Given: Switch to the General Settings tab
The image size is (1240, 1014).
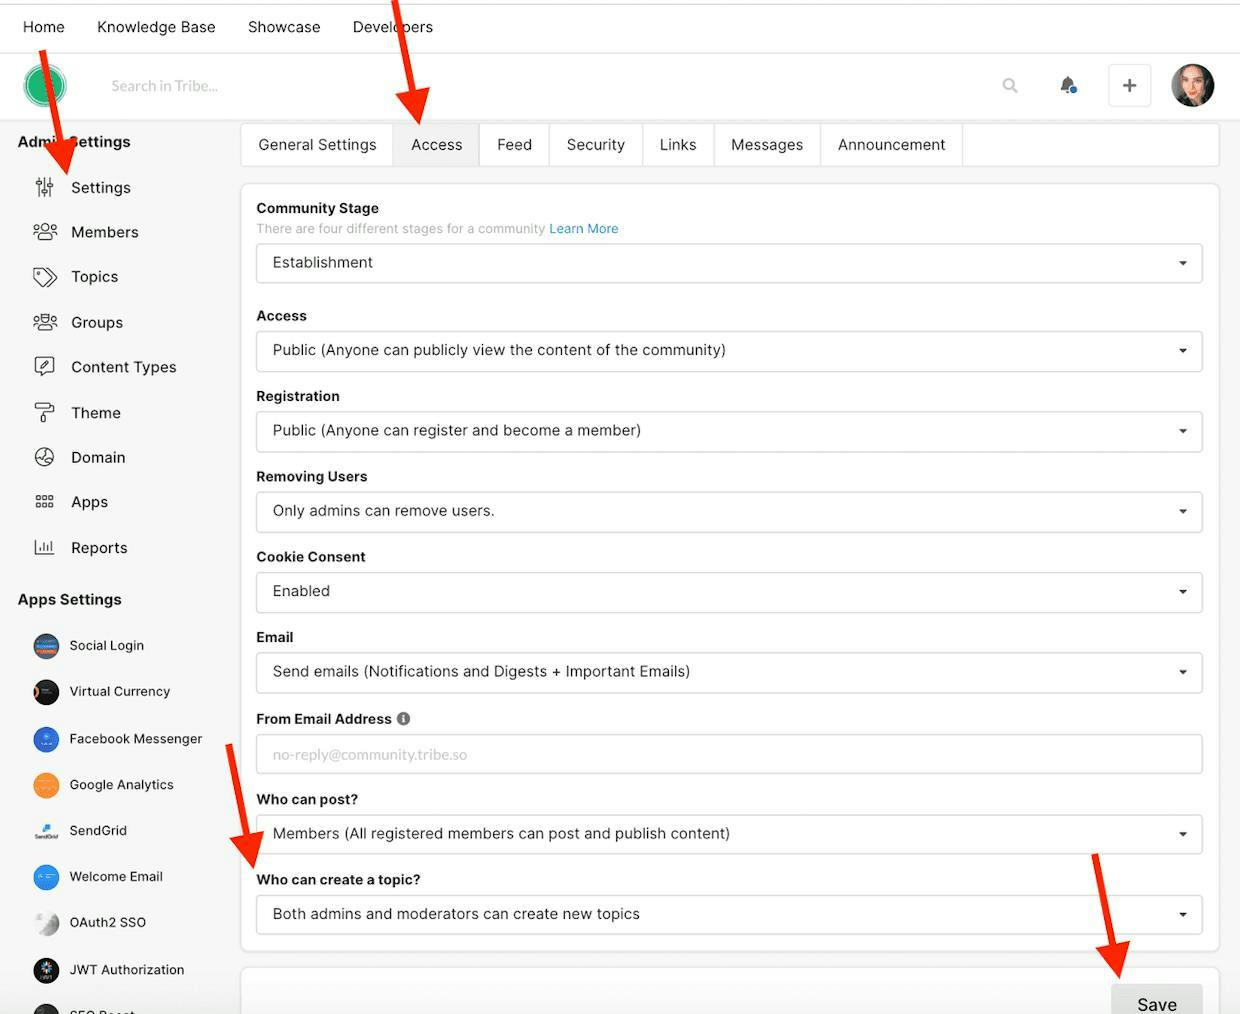Looking at the screenshot, I should click(x=317, y=145).
